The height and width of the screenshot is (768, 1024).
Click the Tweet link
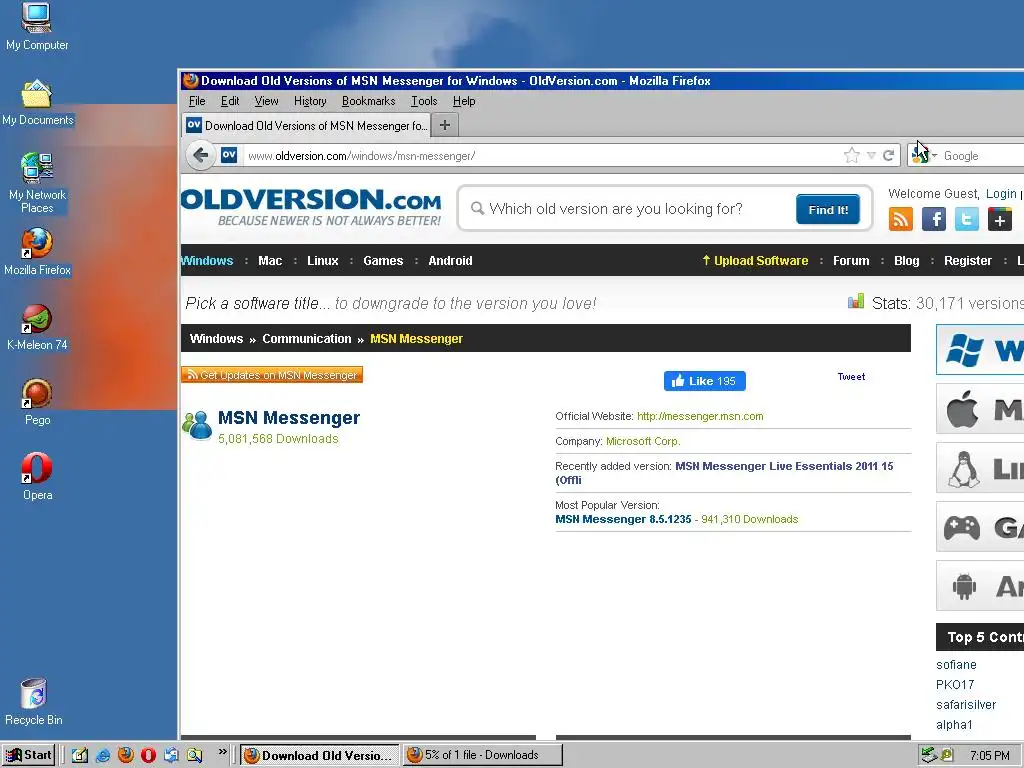click(851, 377)
